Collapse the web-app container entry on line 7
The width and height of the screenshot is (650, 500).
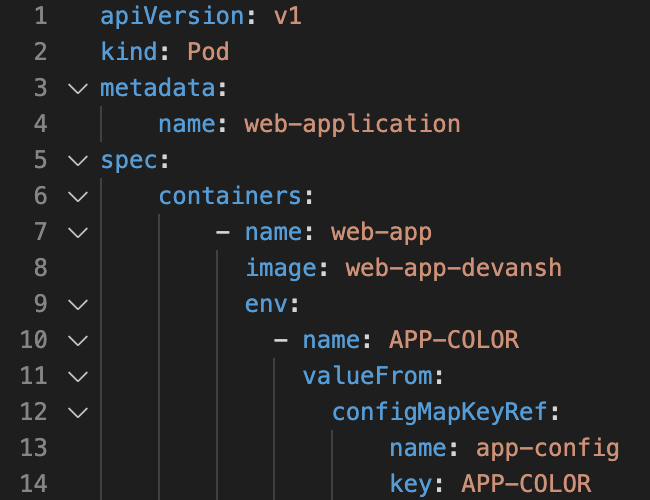[78, 232]
